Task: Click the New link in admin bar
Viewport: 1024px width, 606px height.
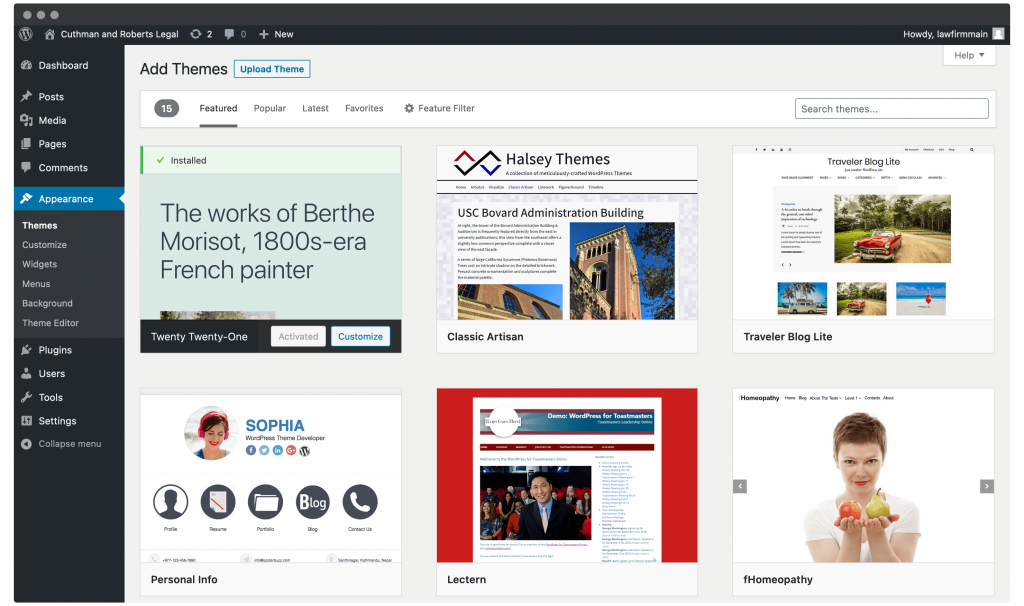Action: (x=284, y=34)
